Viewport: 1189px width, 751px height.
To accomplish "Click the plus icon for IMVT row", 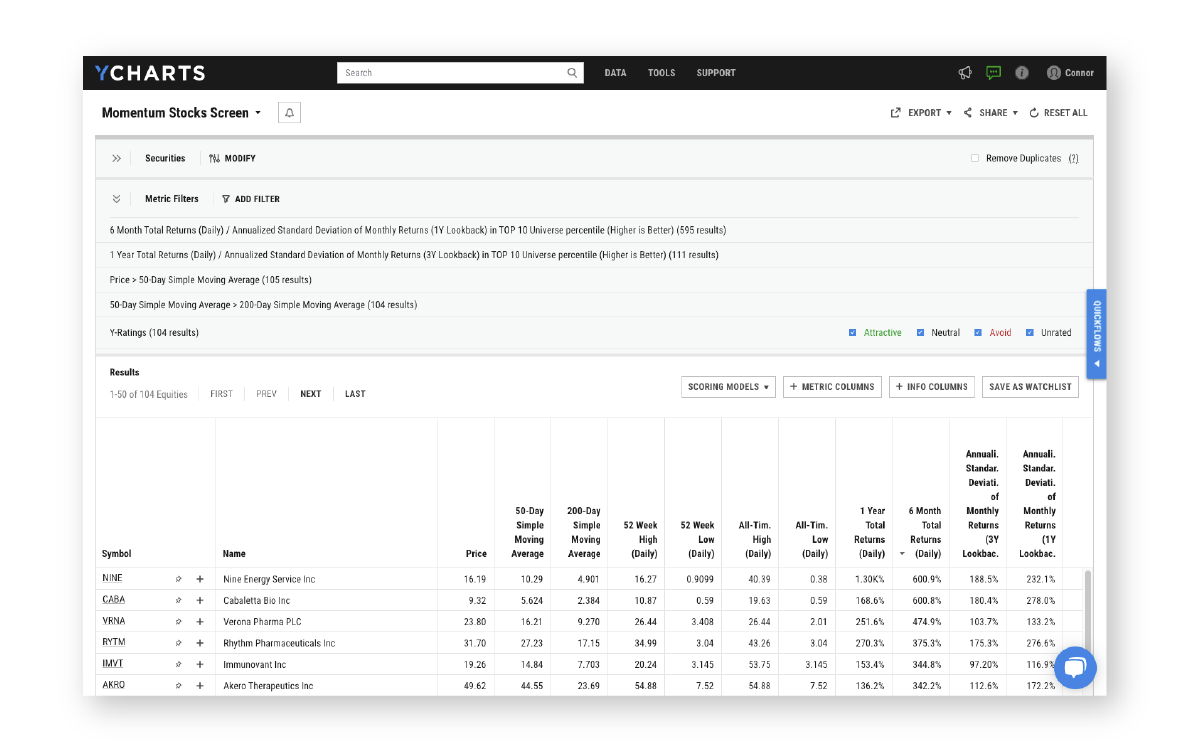I will point(200,664).
